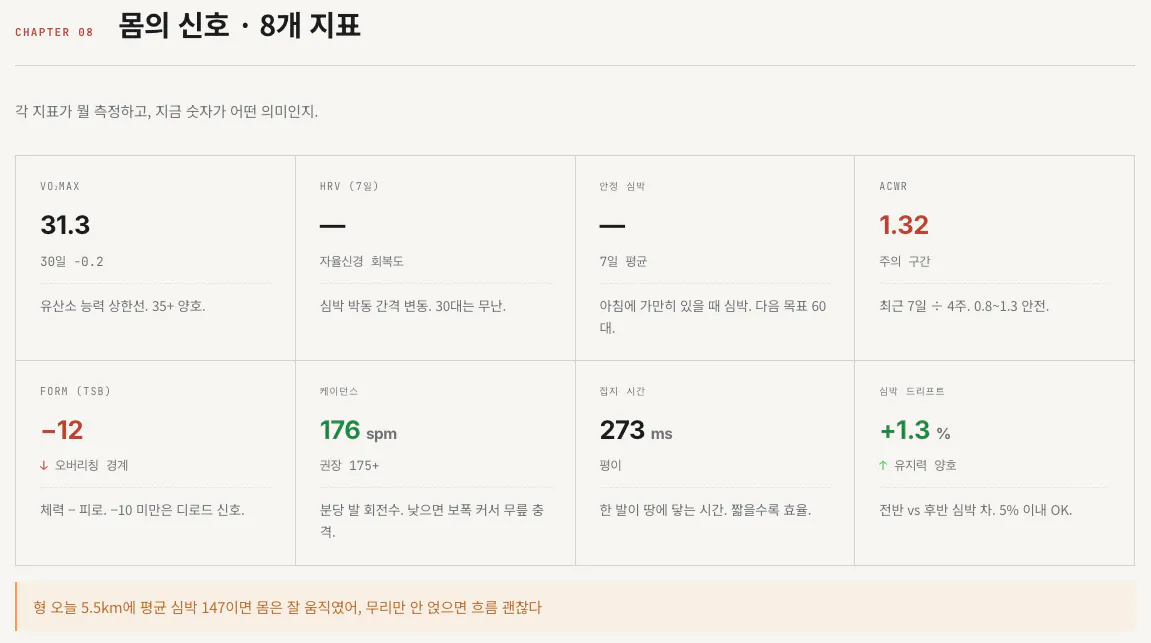
Task: Click the description 한 발이 땅에 닿는 시간
Action: pyautogui.click(x=705, y=510)
